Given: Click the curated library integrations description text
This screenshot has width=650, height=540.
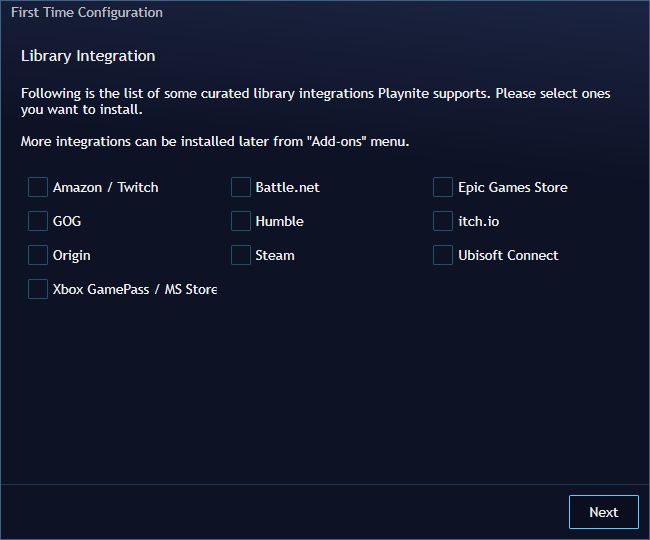Looking at the screenshot, I should click(x=315, y=102).
